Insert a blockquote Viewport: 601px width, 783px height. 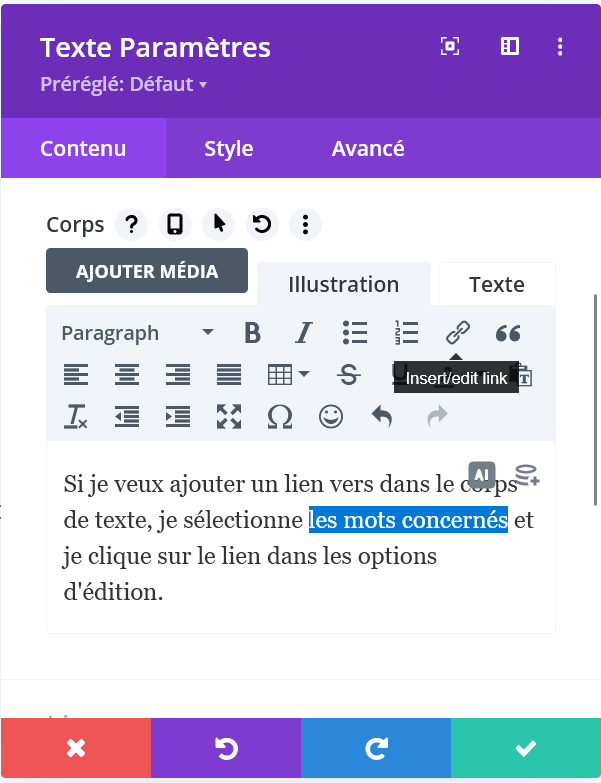click(x=508, y=333)
